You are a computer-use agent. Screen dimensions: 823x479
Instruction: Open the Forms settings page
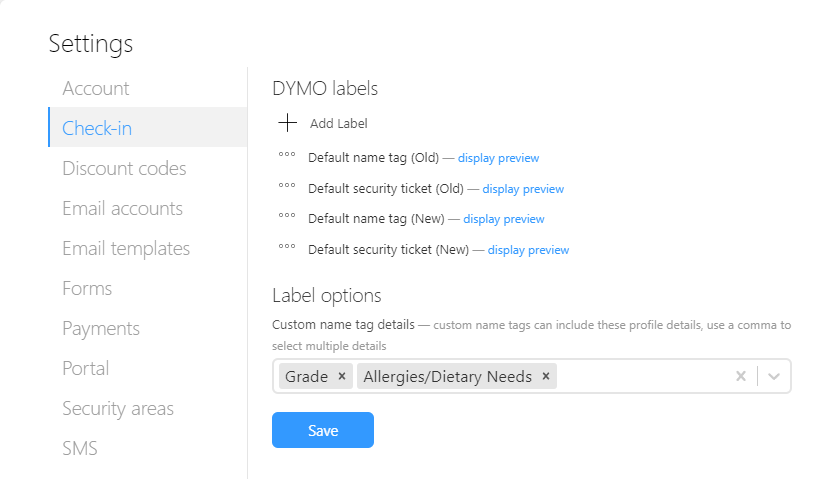coord(87,288)
